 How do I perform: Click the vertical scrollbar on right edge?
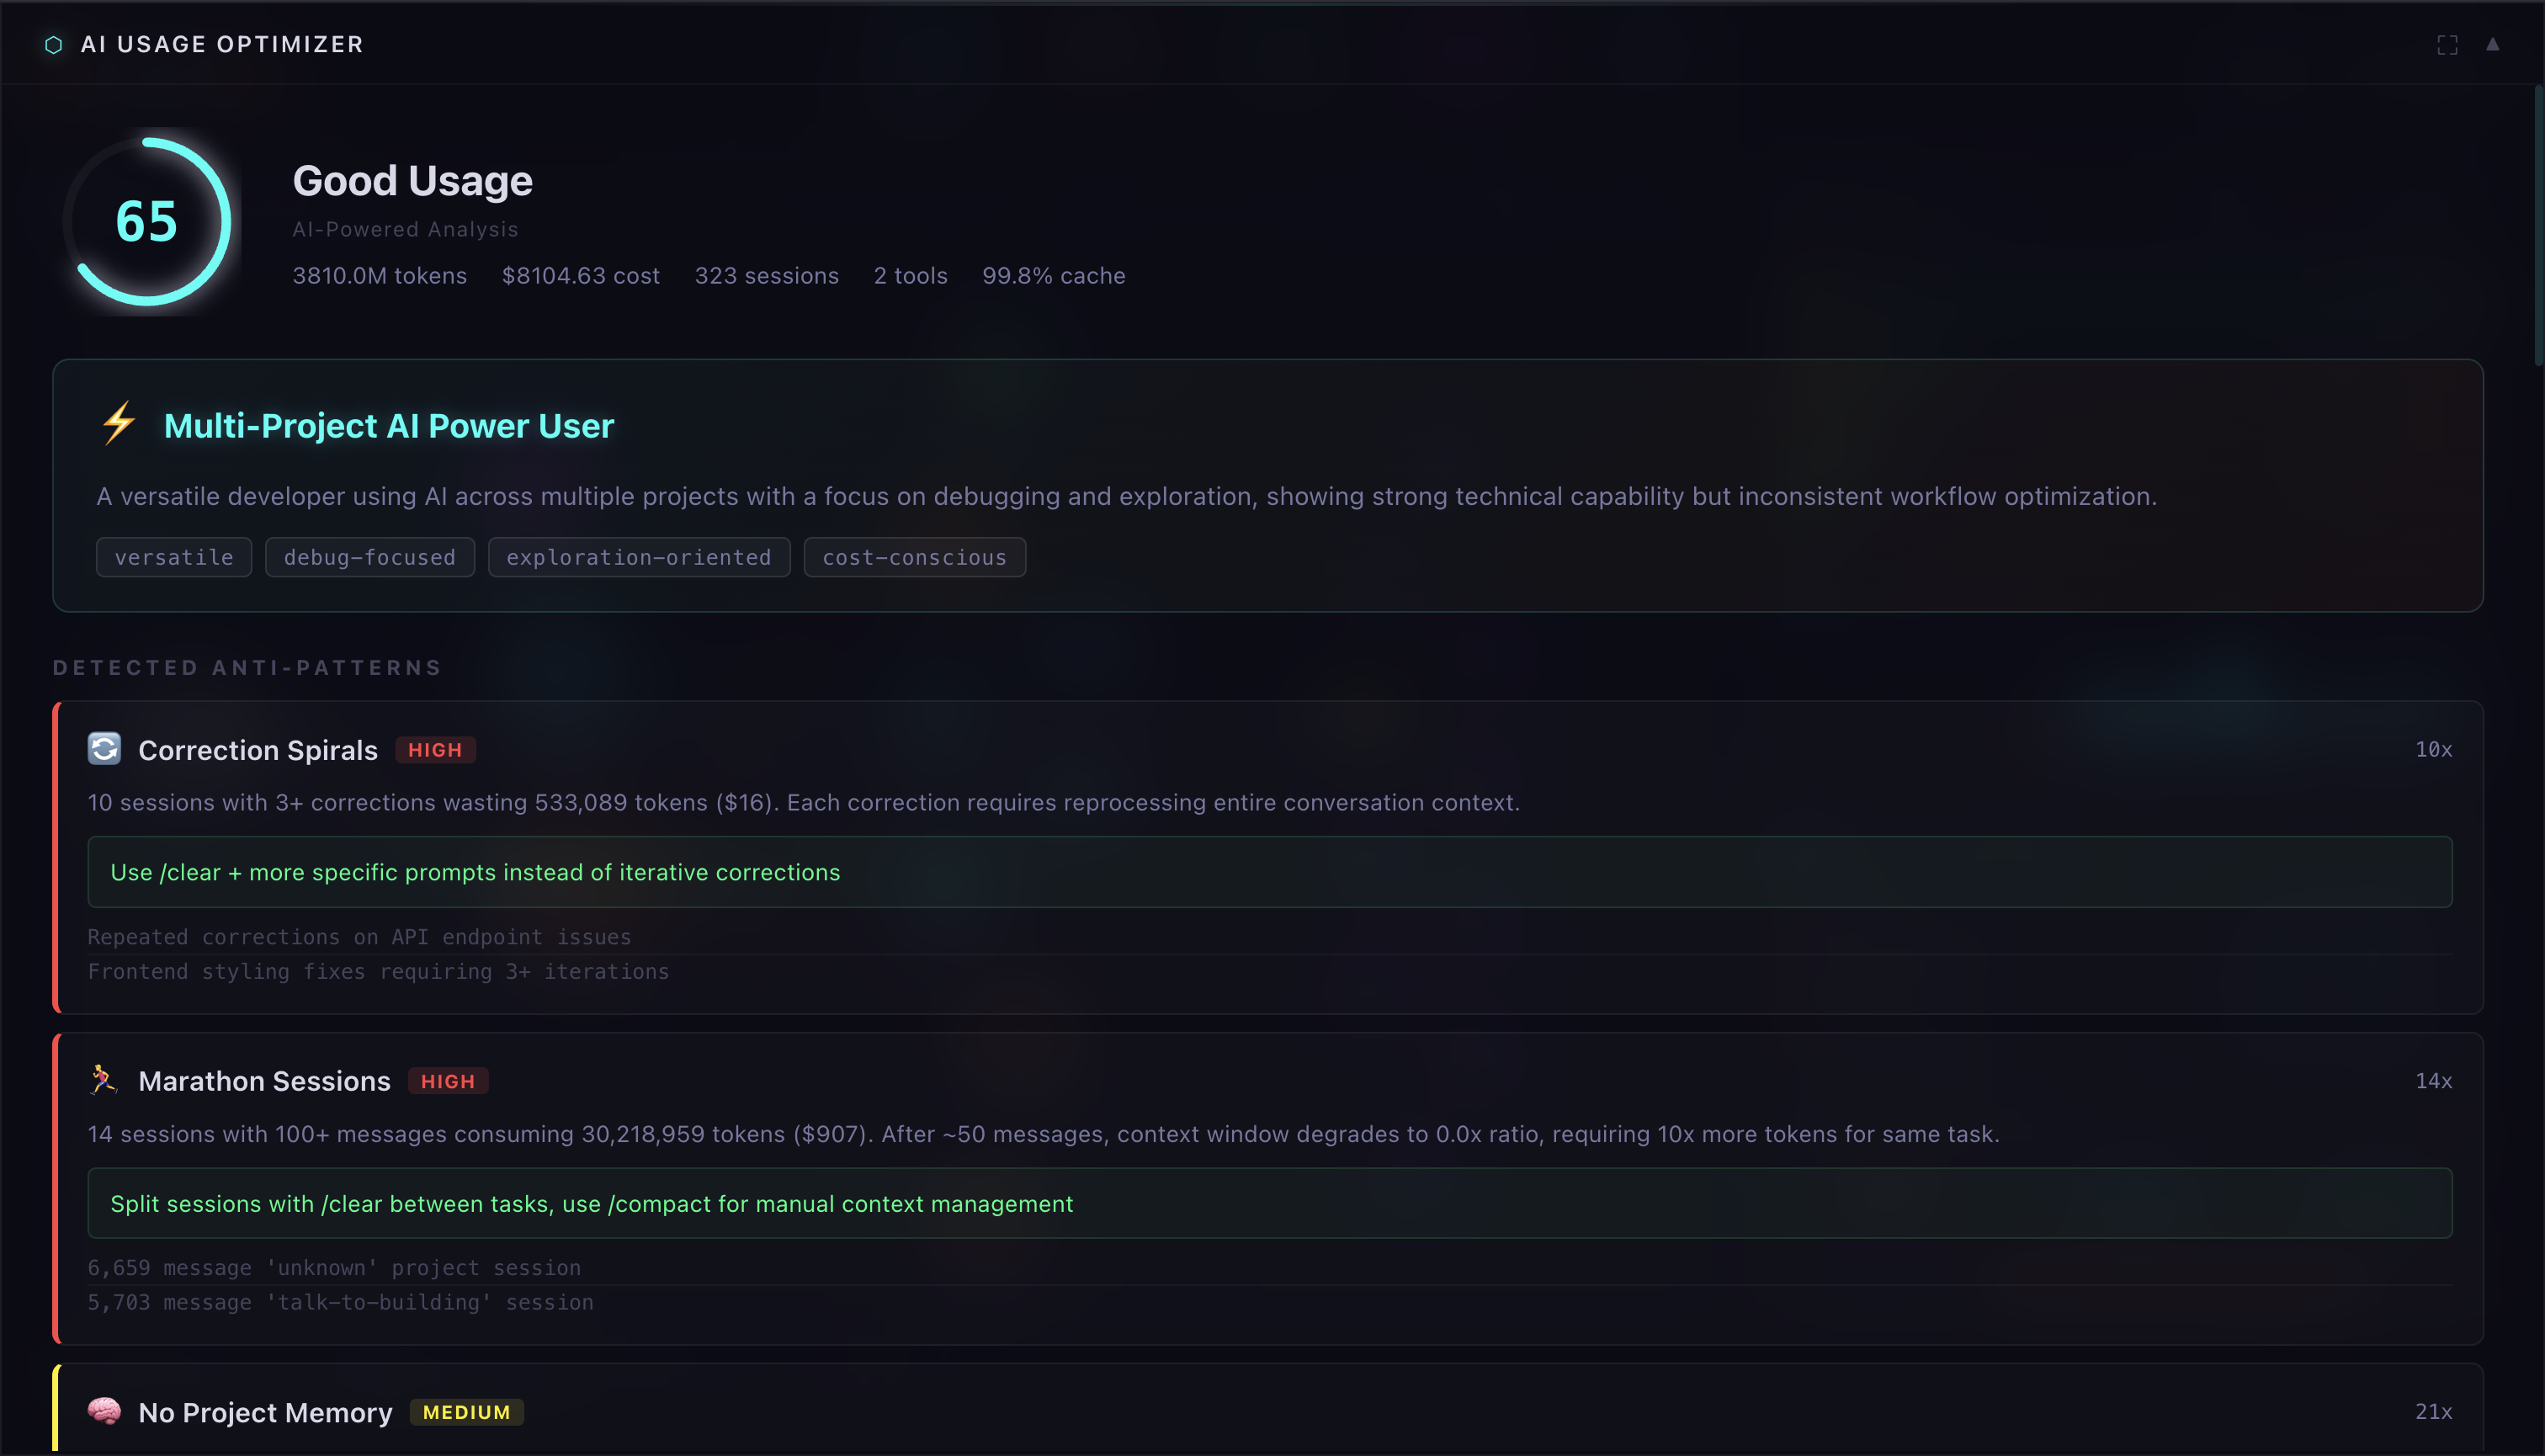coord(2538,225)
